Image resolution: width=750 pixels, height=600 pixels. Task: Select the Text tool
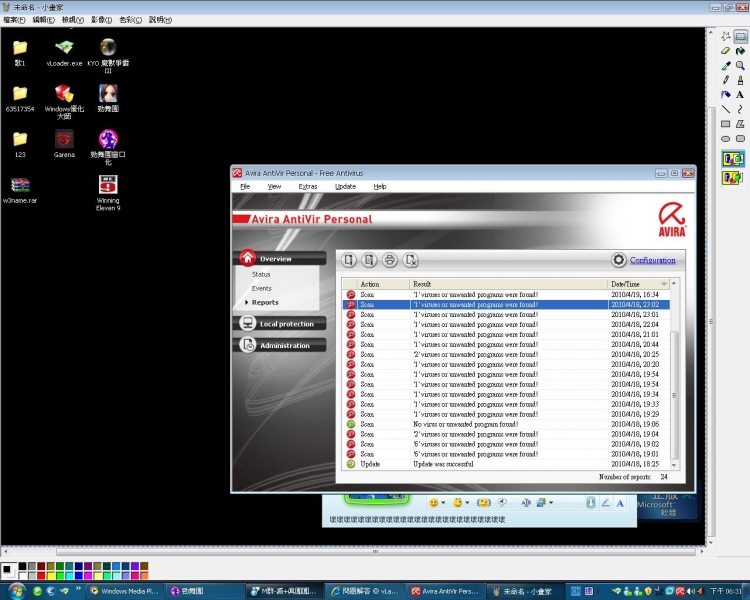(x=740, y=95)
